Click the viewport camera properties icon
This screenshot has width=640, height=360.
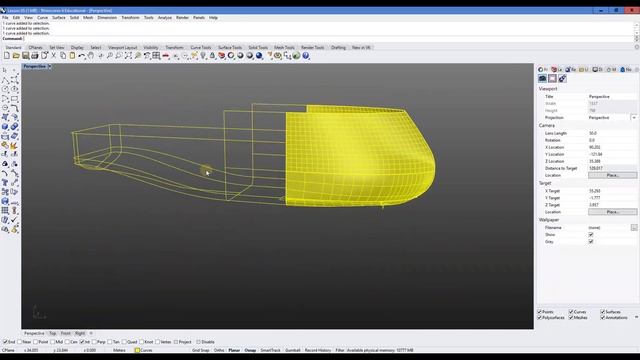pos(542,78)
